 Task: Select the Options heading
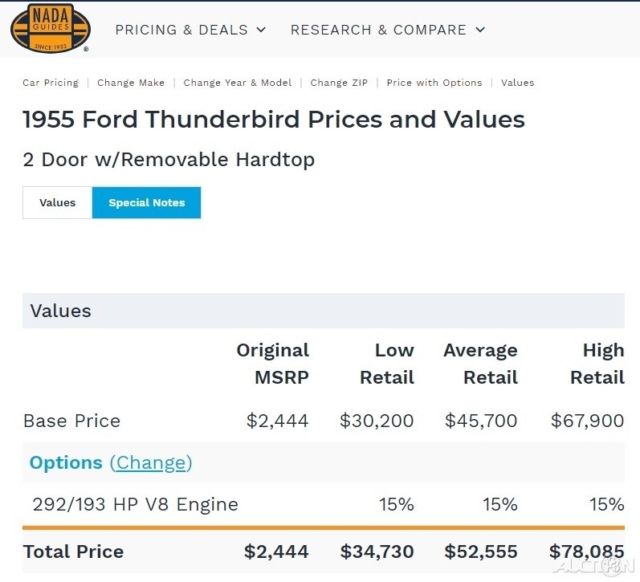click(x=66, y=463)
